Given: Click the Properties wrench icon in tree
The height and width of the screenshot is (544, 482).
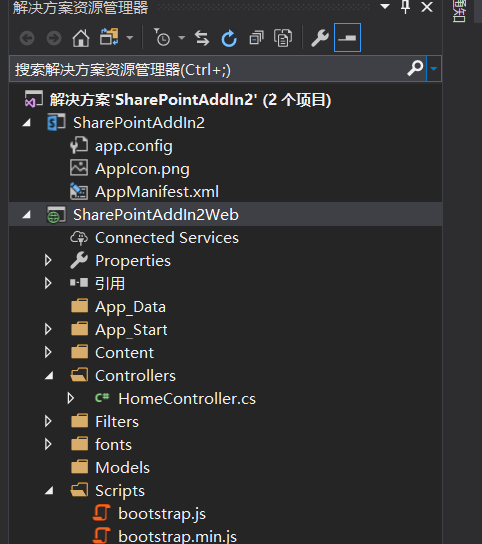Looking at the screenshot, I should pyautogui.click(x=79, y=260).
